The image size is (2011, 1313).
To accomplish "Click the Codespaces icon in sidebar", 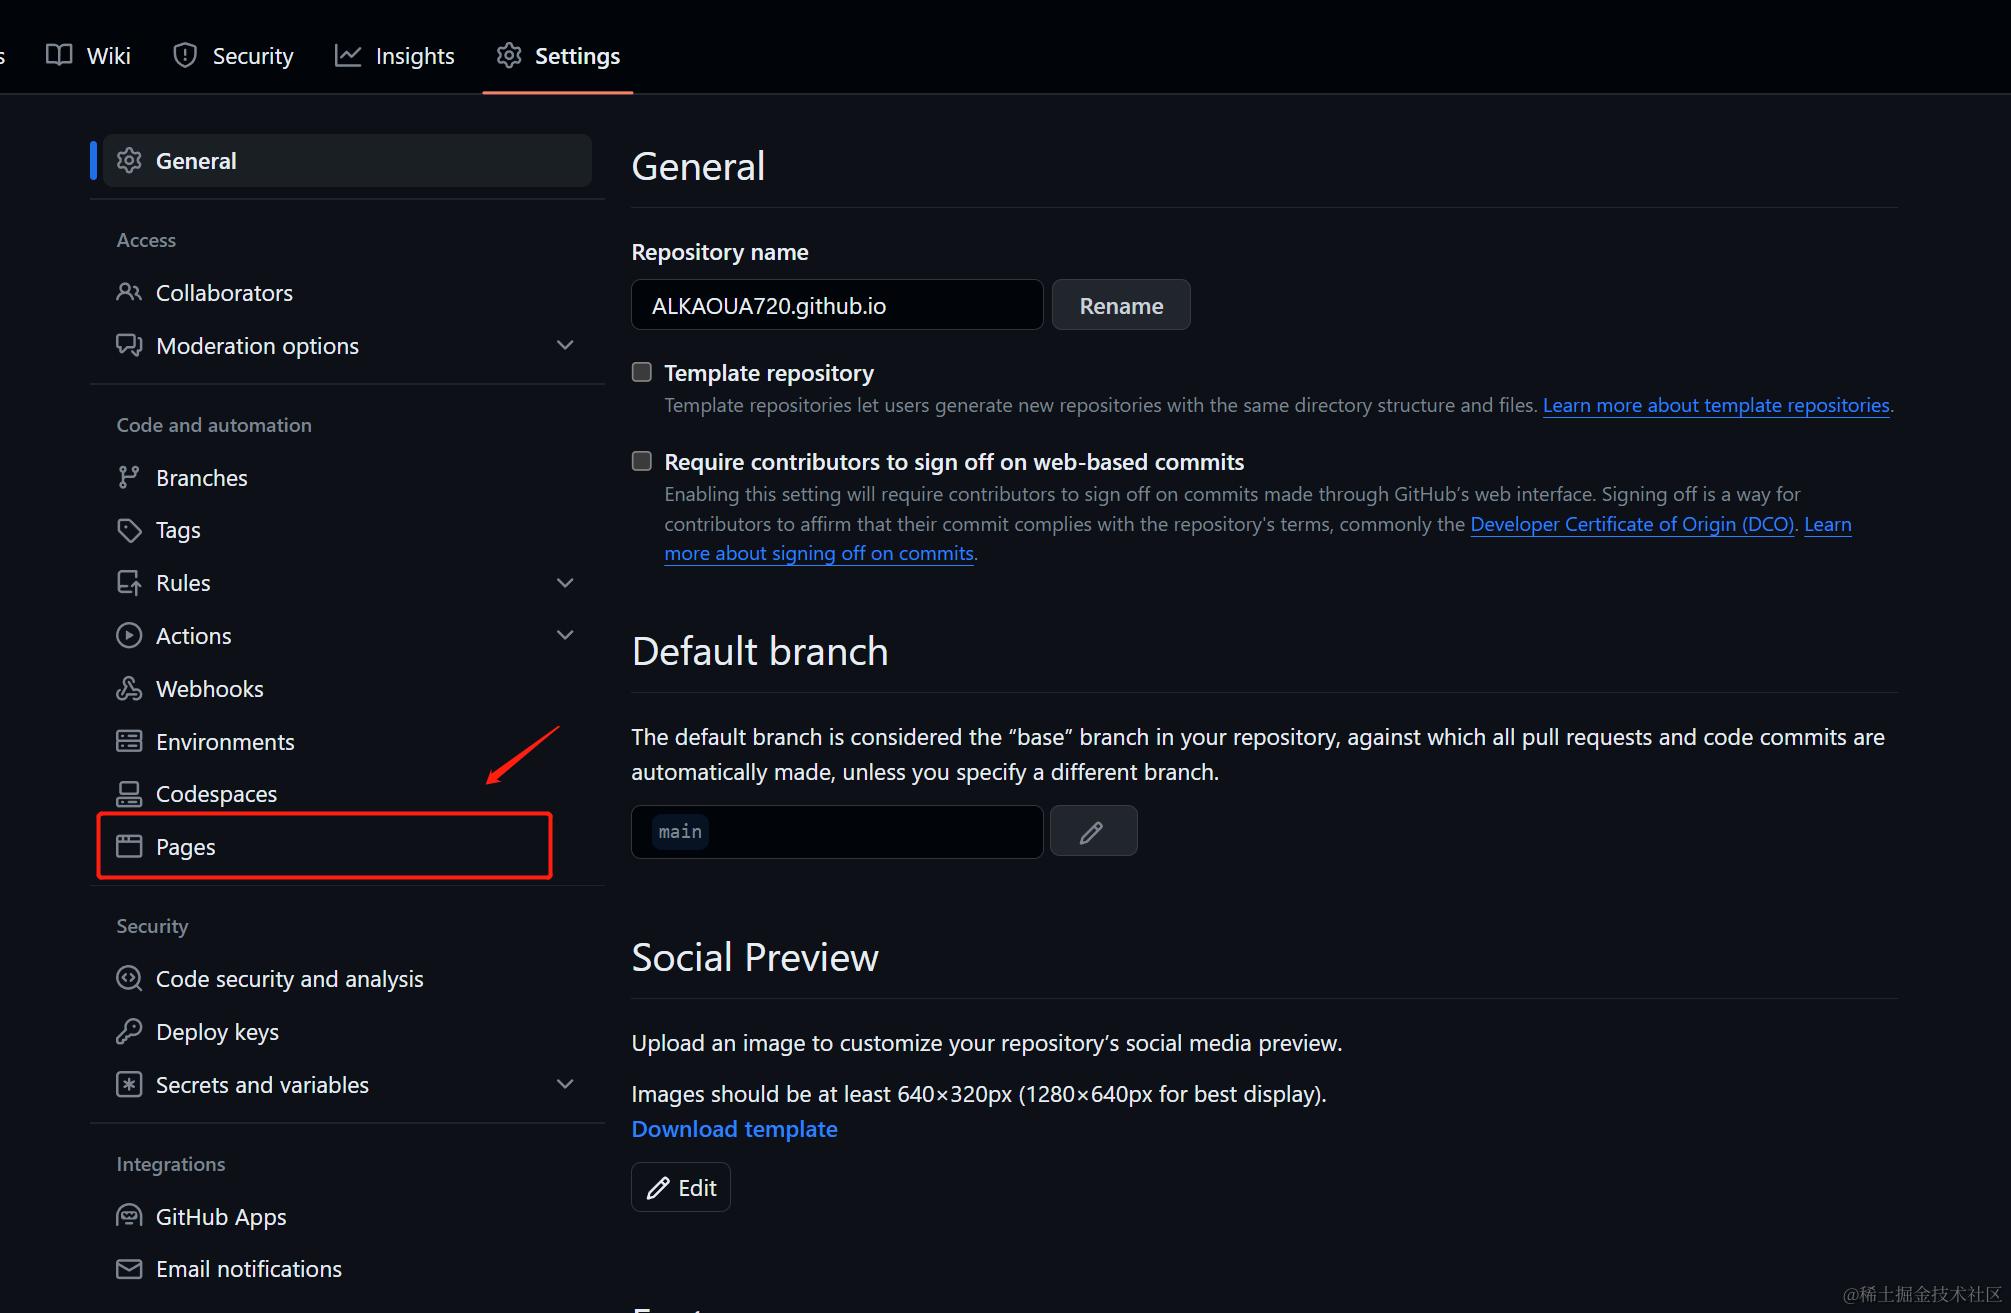I will [129, 794].
